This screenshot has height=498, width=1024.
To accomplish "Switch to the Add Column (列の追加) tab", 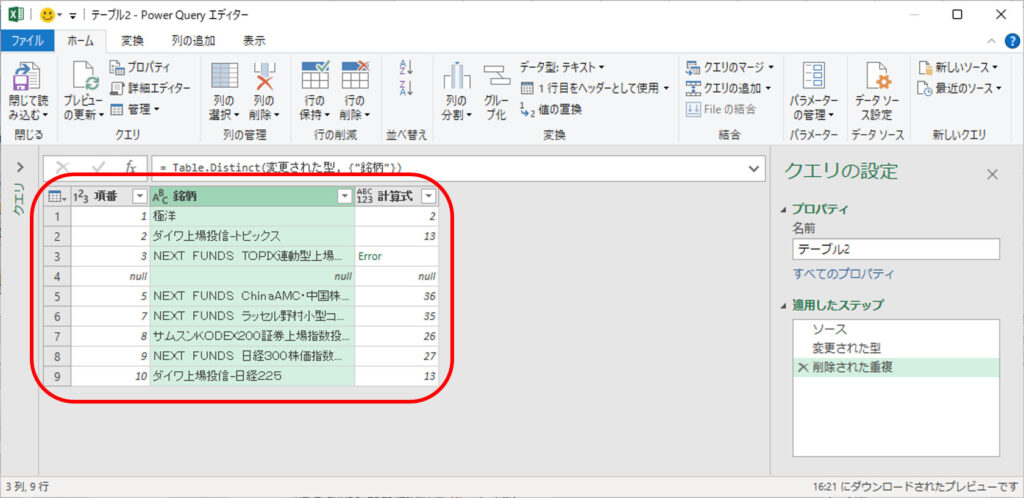I will pos(193,40).
